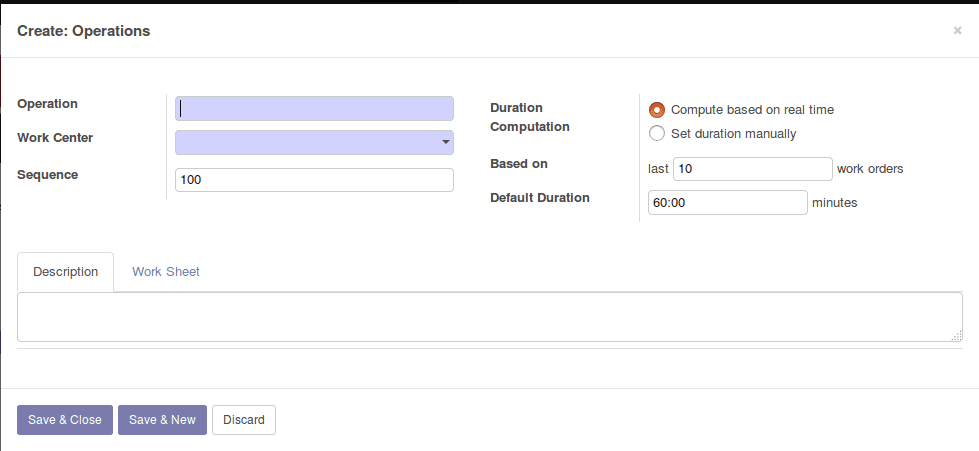Click the Duration Computation label
The height and width of the screenshot is (451, 979).
530,117
